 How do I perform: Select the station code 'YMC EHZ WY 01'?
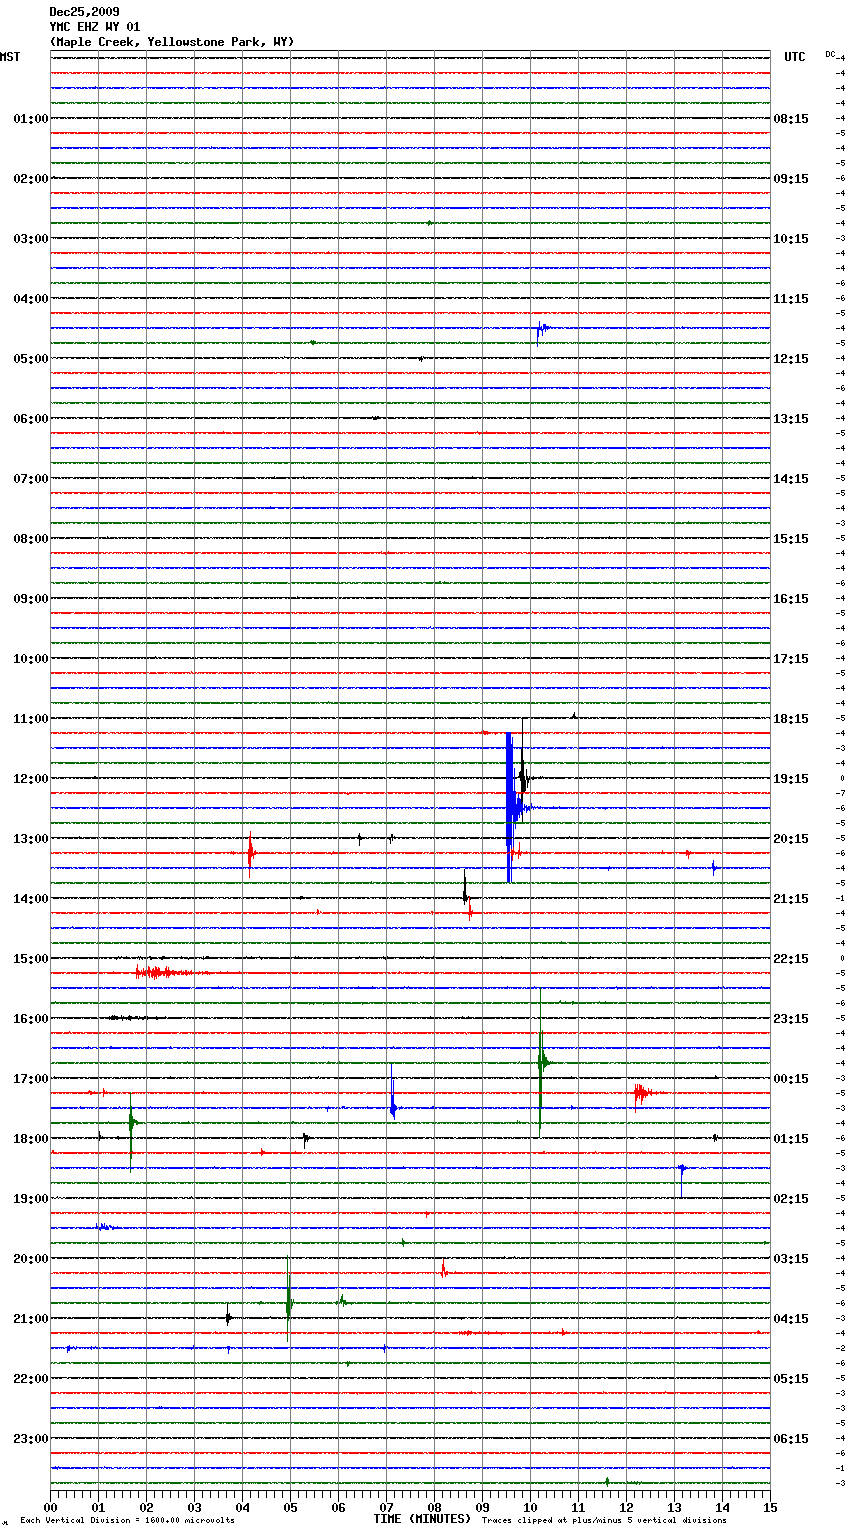[x=95, y=27]
